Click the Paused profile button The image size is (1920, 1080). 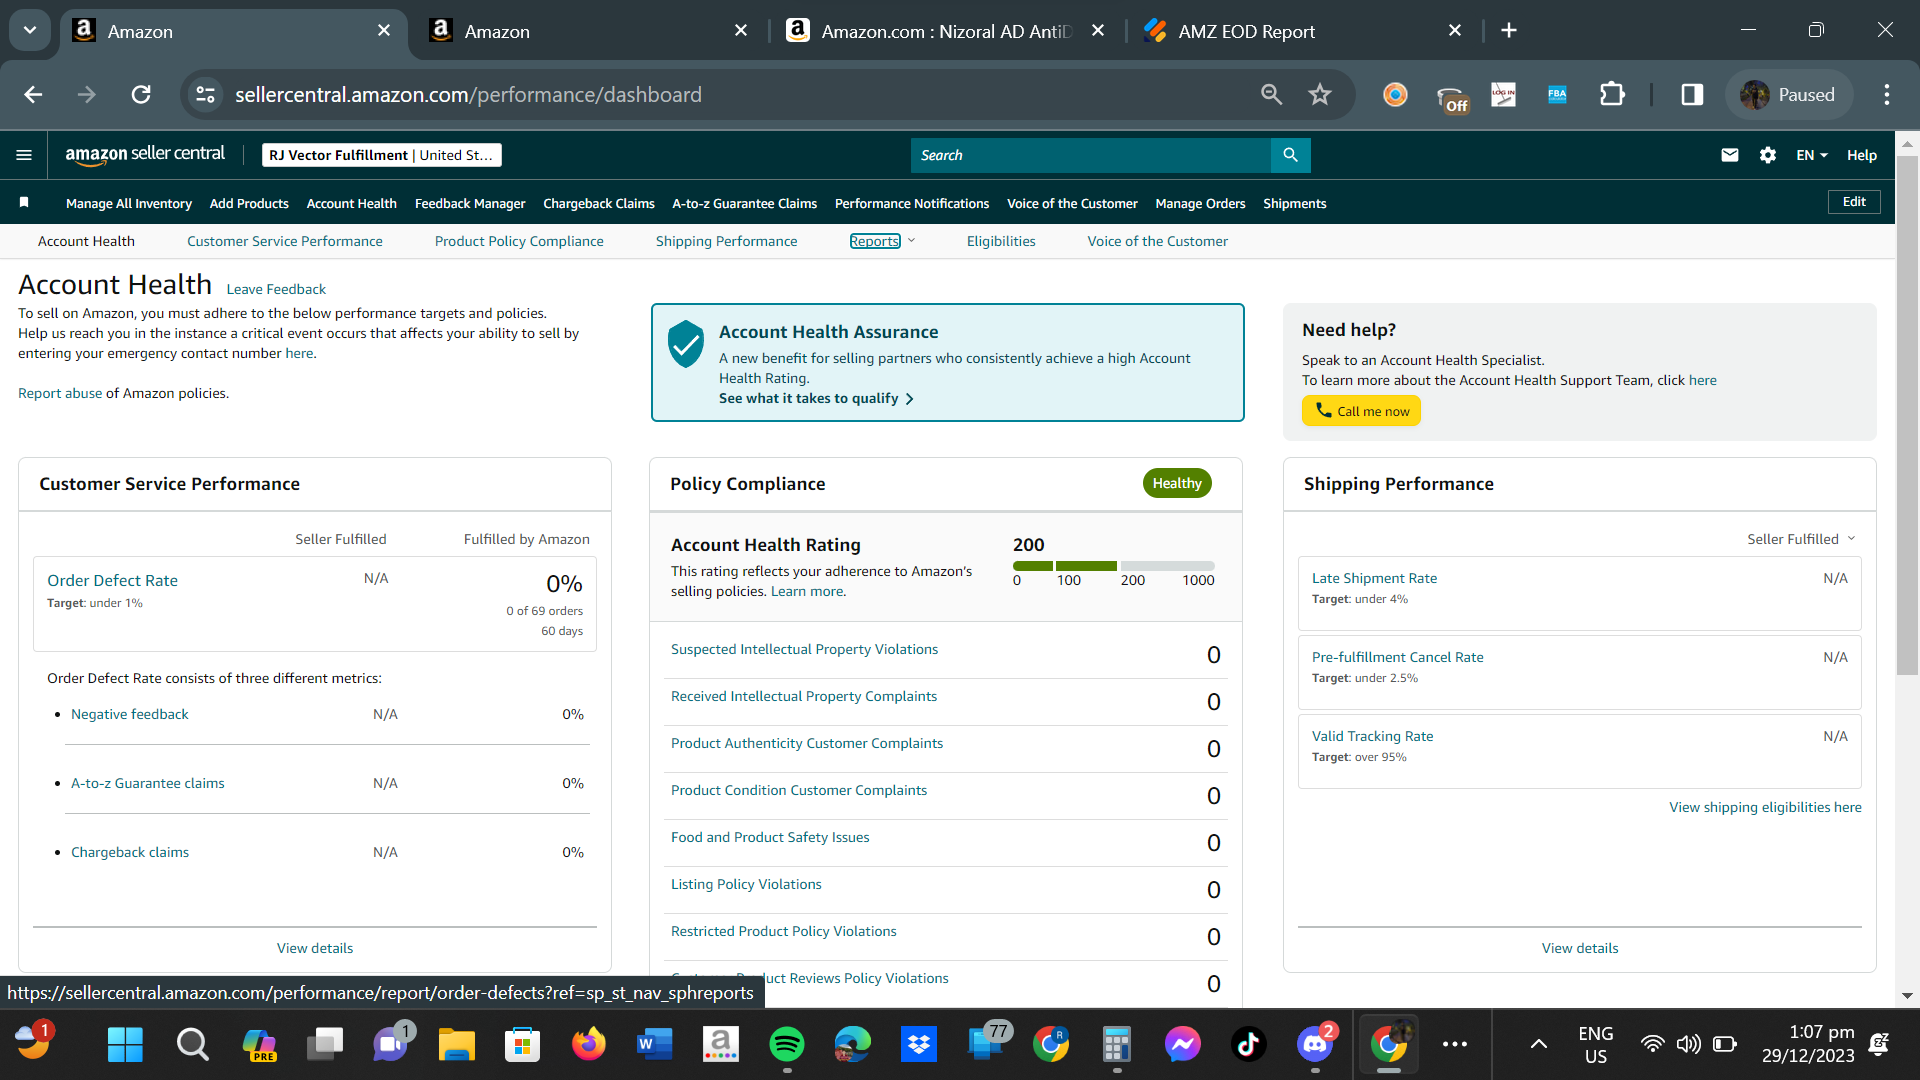1790,95
